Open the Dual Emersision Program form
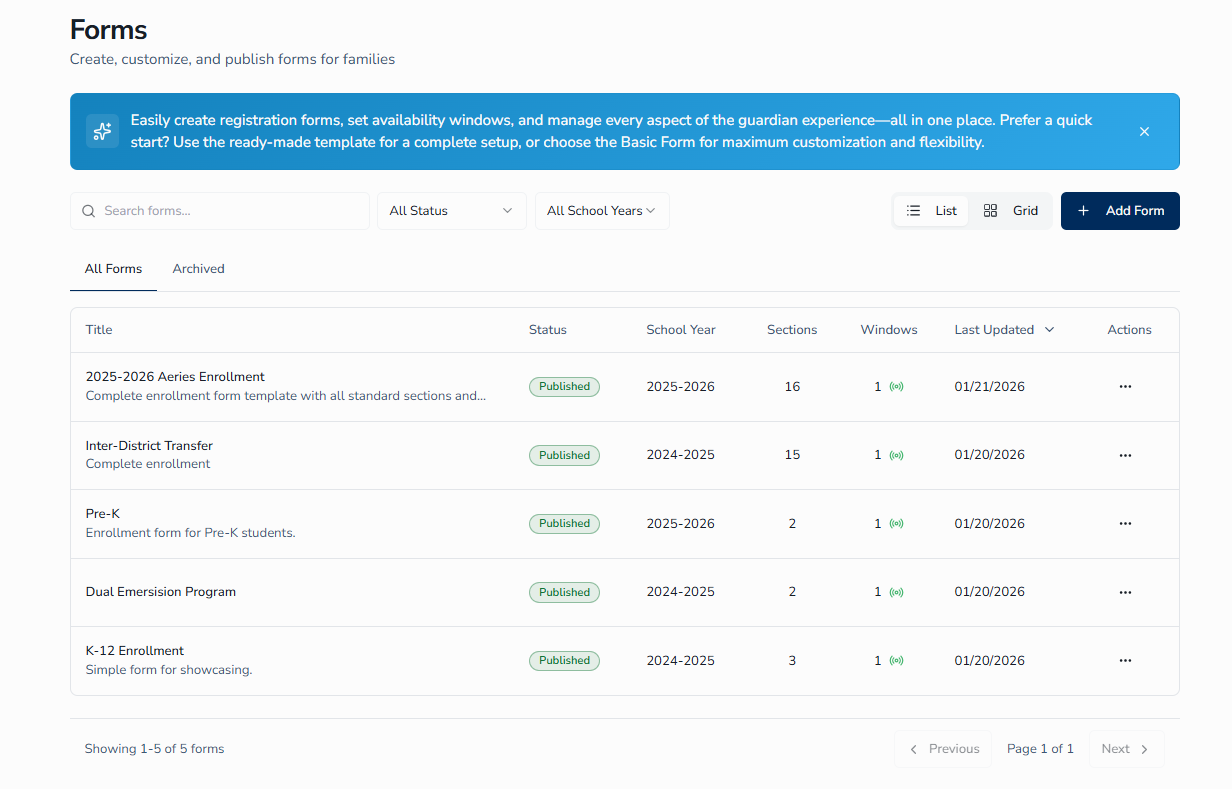This screenshot has height=789, width=1232. click(x=161, y=592)
